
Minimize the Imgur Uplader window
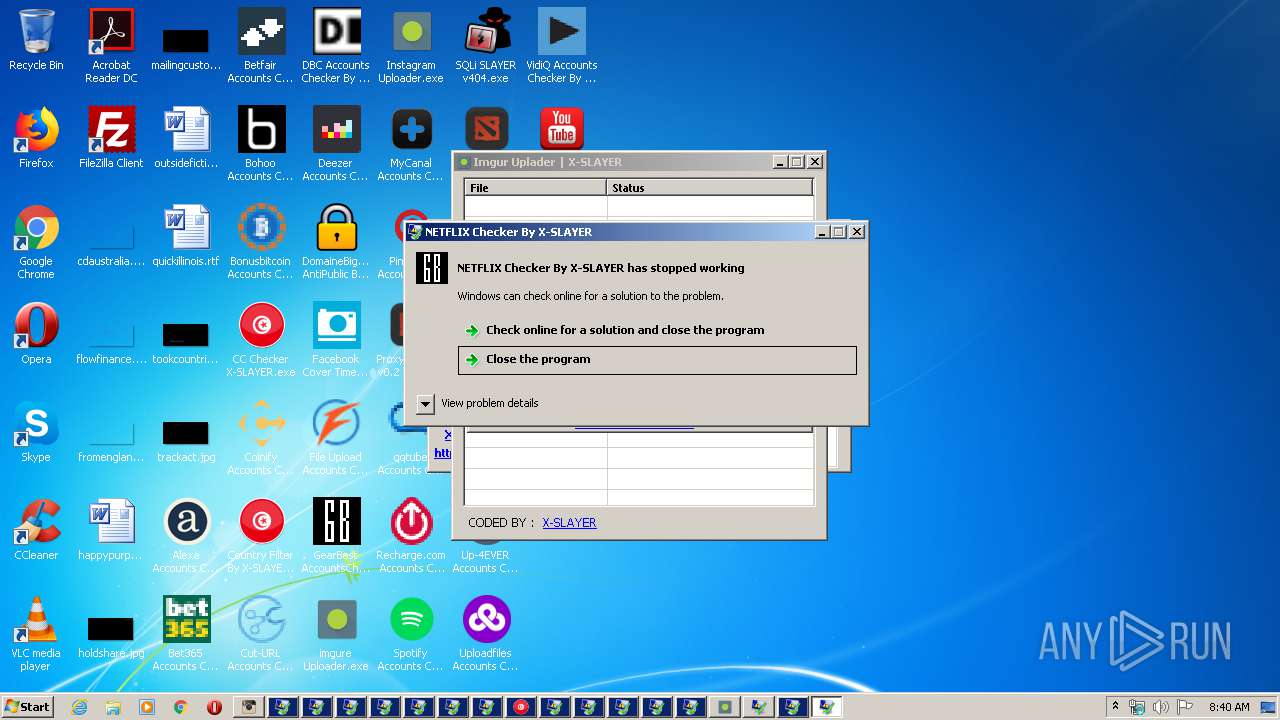[x=780, y=162]
